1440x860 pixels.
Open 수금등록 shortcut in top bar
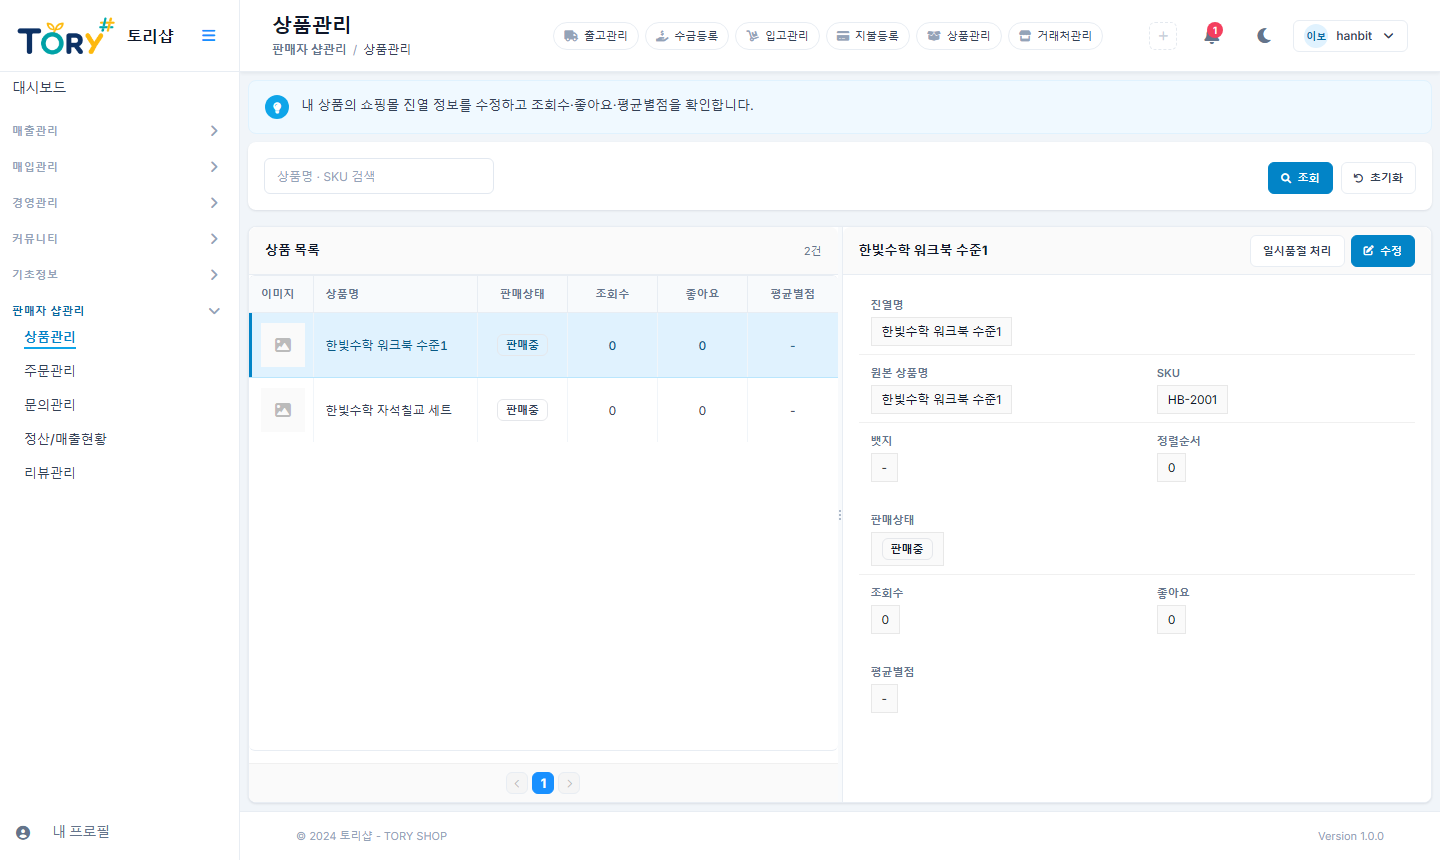point(687,36)
